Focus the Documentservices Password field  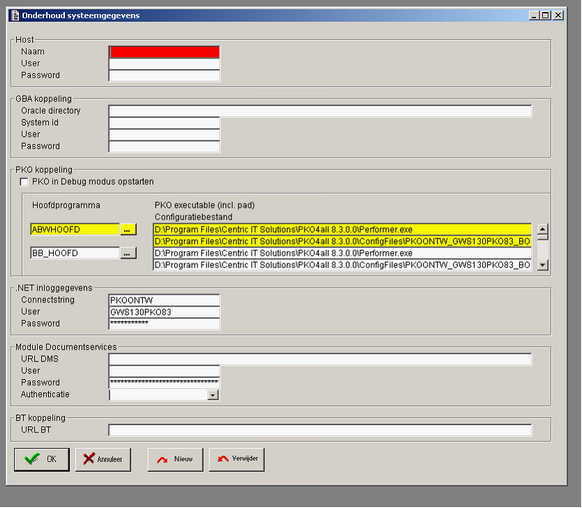[x=164, y=383]
